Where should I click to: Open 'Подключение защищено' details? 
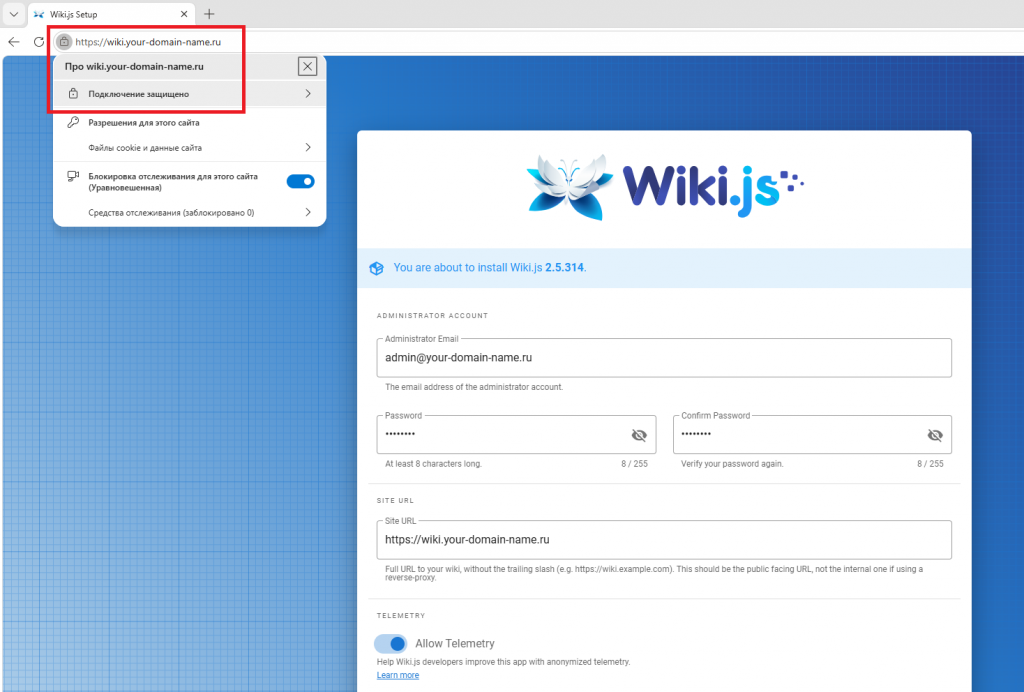pyautogui.click(x=189, y=94)
